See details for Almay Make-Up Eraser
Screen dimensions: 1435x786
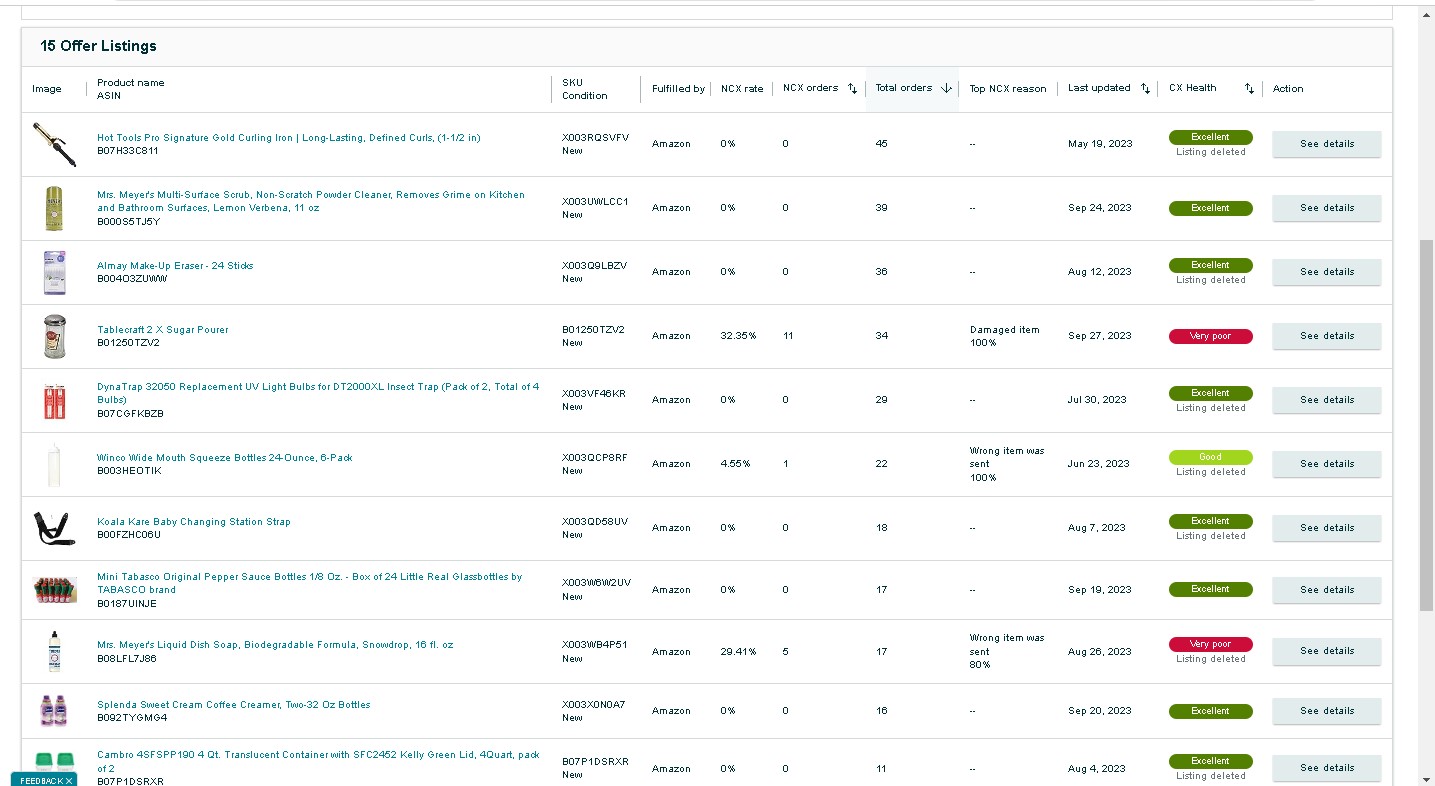coord(1326,272)
